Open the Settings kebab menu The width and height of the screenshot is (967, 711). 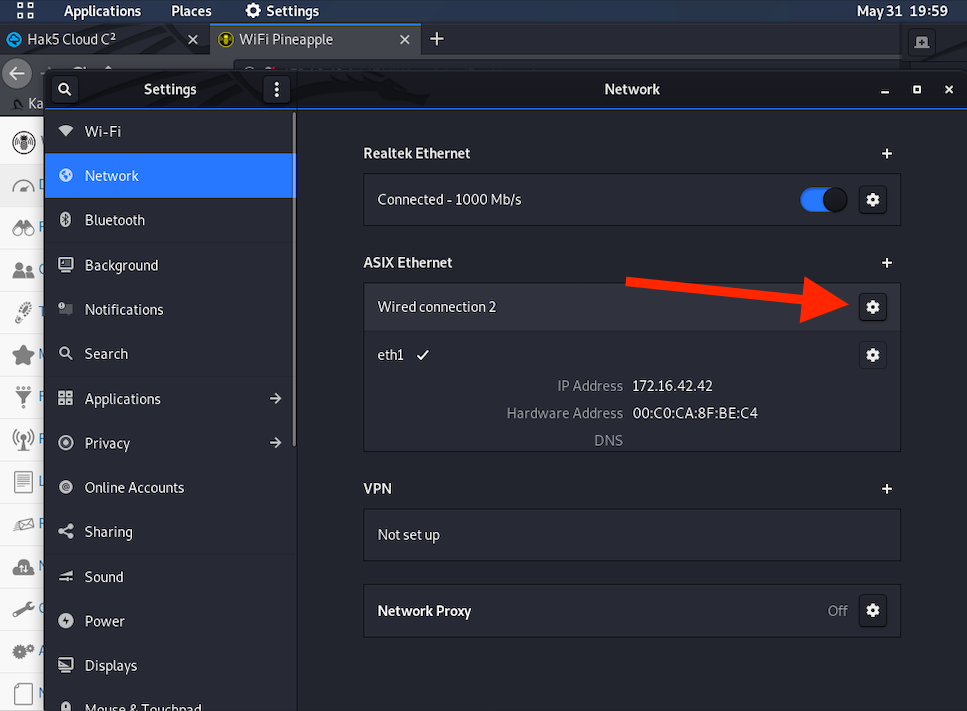tap(276, 89)
